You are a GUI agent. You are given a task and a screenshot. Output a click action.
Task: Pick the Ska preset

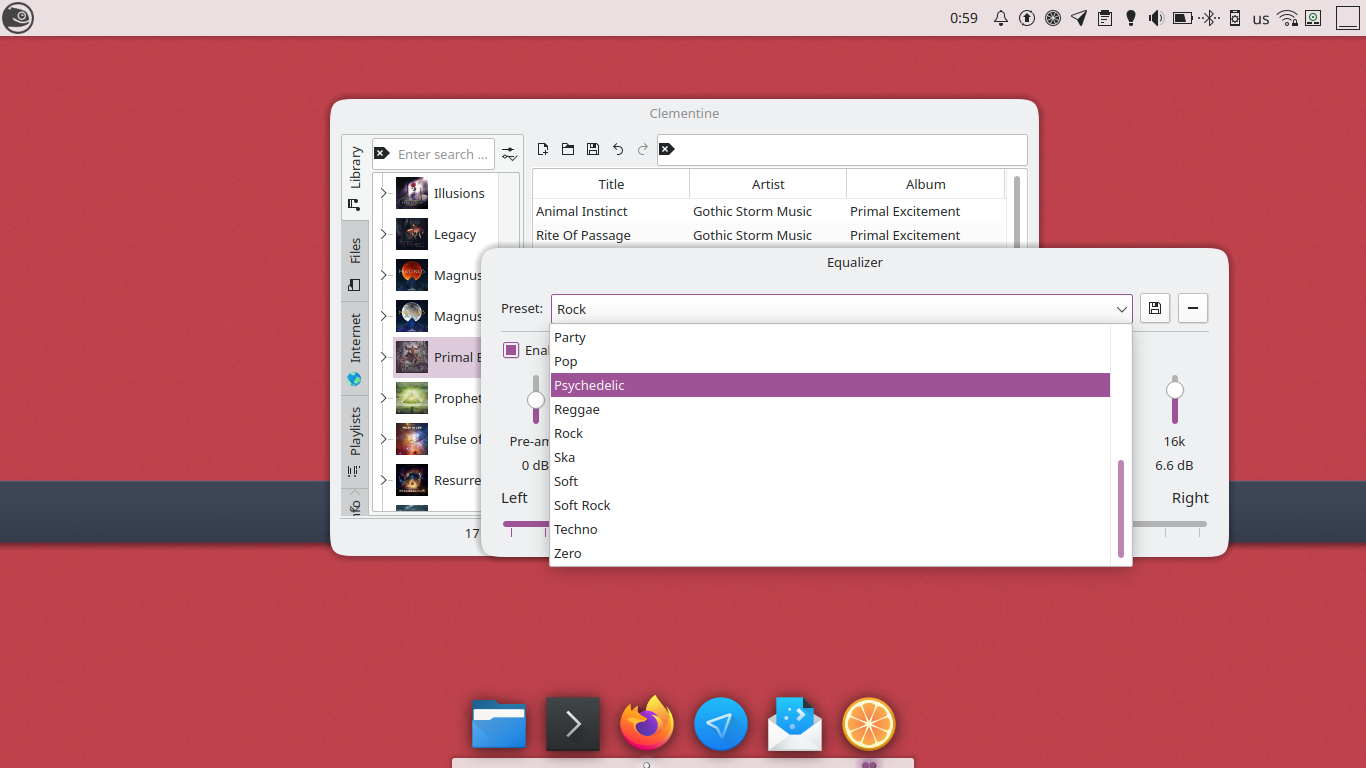pos(830,457)
